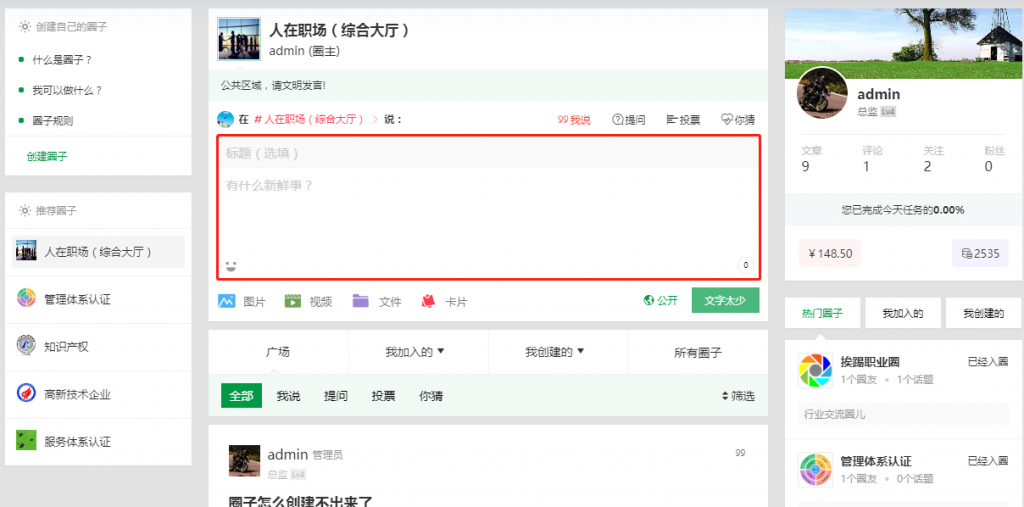Click the small user avatar beside 在
The image size is (1024, 507).
pos(225,119)
